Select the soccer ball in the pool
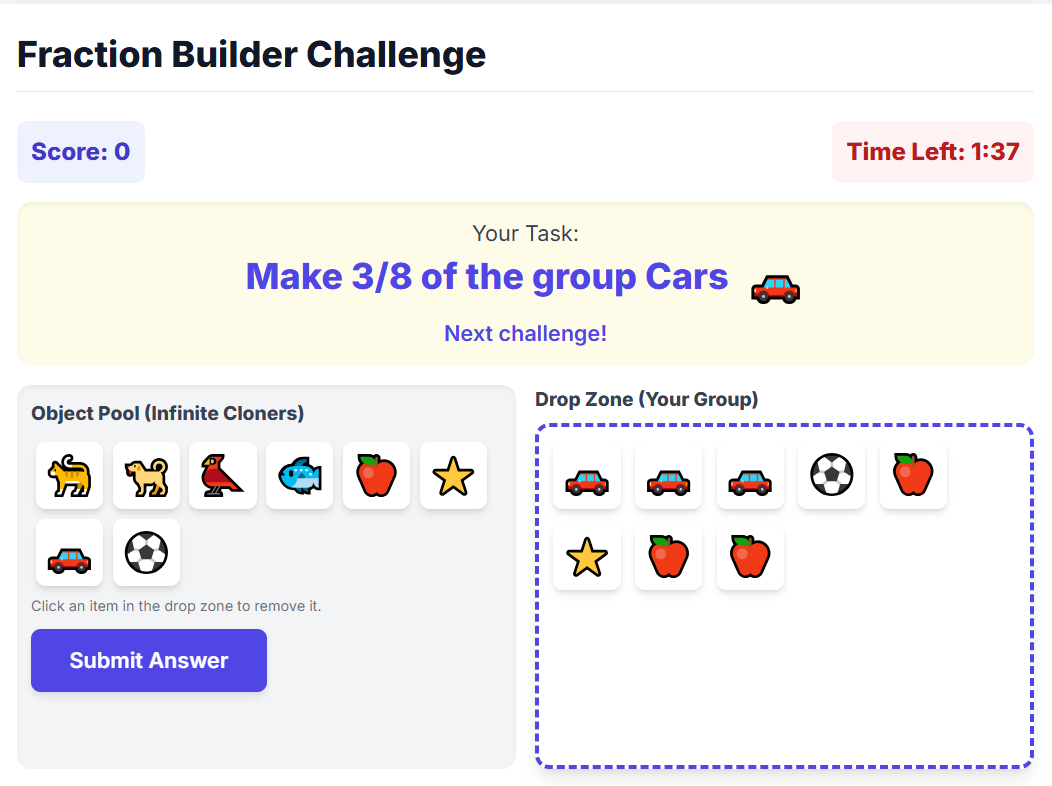This screenshot has height=786, width=1052. (x=147, y=553)
